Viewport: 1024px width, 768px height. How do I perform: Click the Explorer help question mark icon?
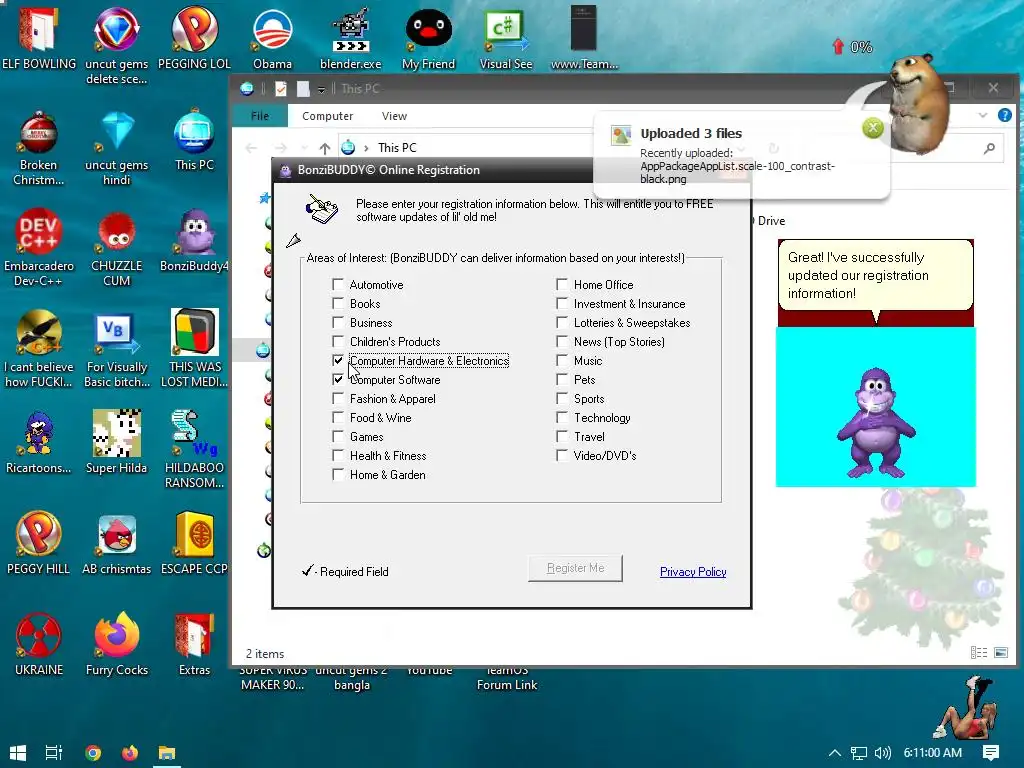(1004, 115)
